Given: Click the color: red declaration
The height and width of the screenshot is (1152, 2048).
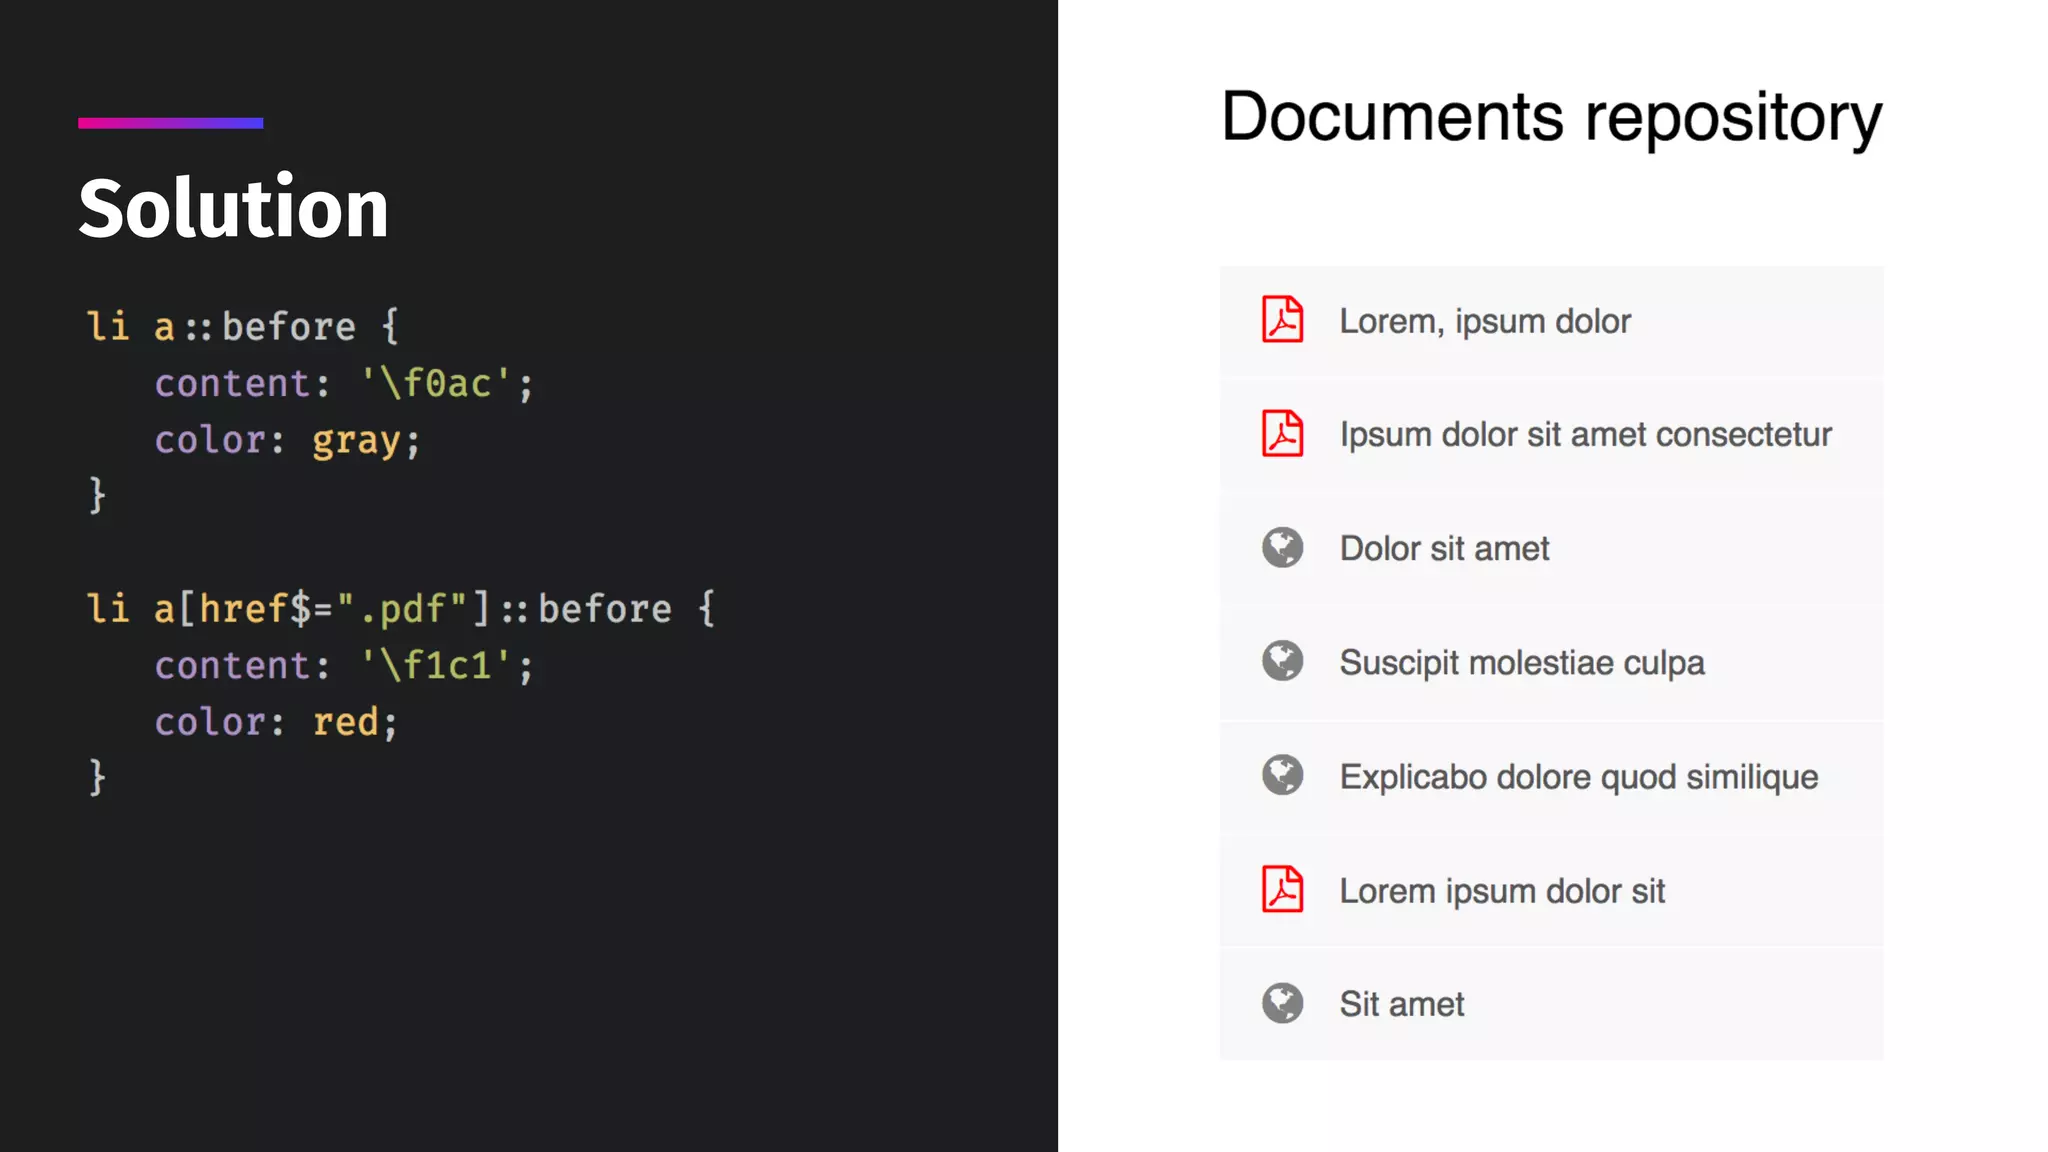Looking at the screenshot, I should (x=276, y=722).
